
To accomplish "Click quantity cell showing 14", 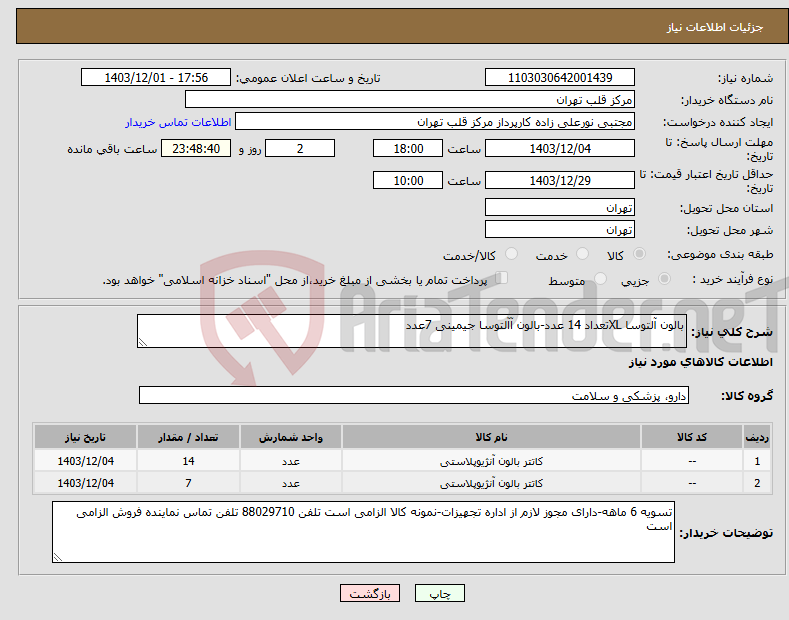I will (188, 461).
